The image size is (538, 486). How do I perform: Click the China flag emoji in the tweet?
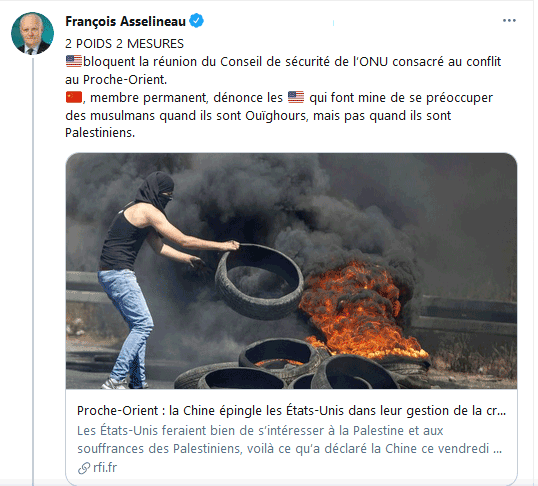74,97
